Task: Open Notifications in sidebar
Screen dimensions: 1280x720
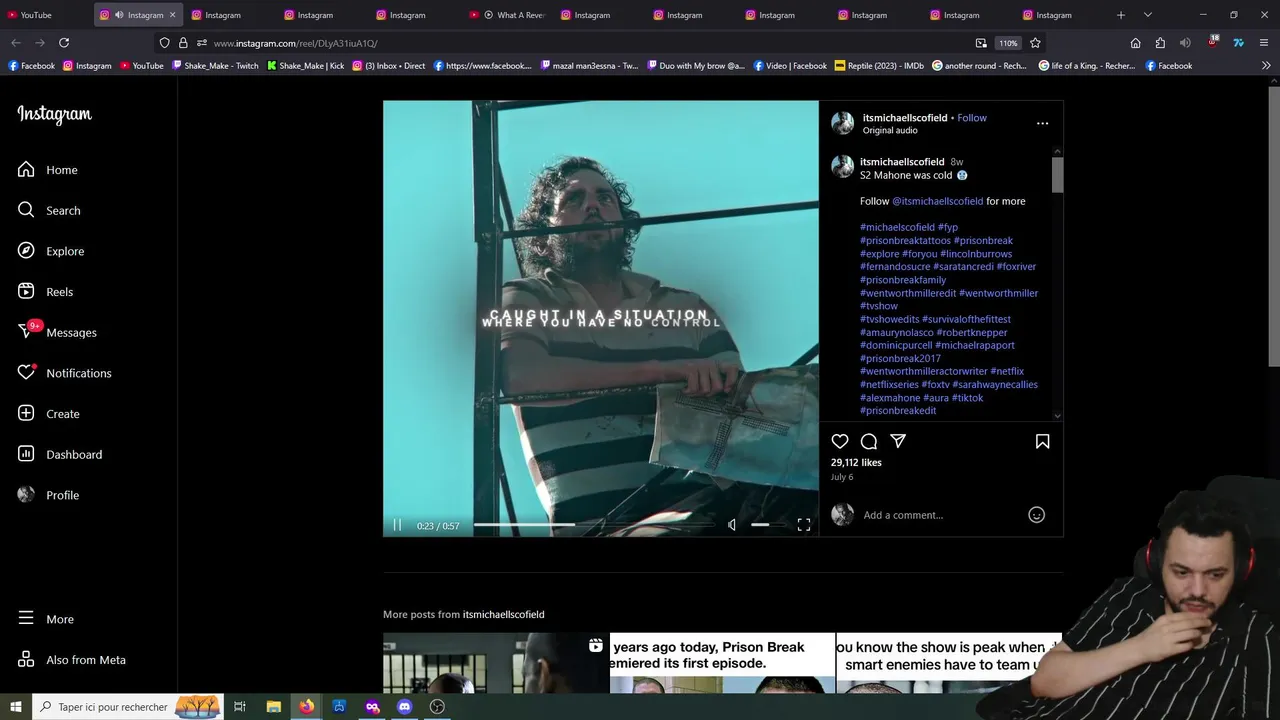Action: click(x=64, y=373)
